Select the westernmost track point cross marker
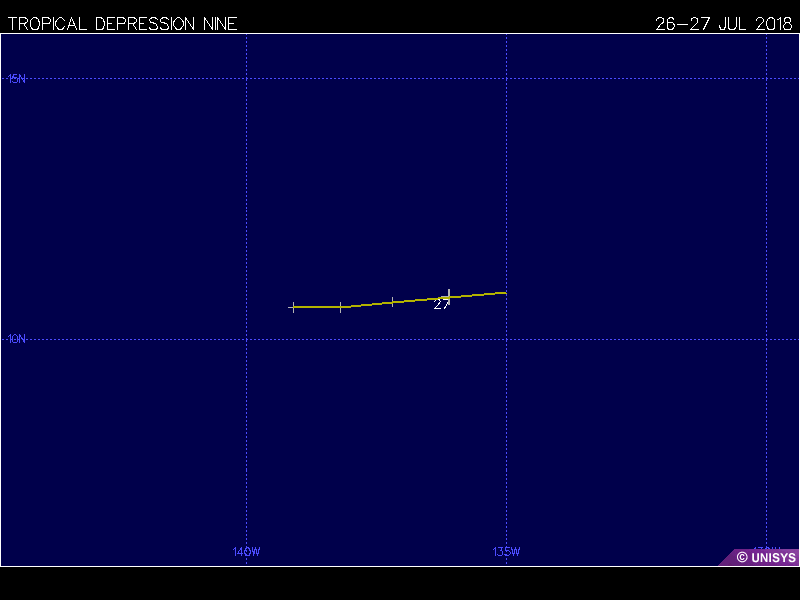 293,307
